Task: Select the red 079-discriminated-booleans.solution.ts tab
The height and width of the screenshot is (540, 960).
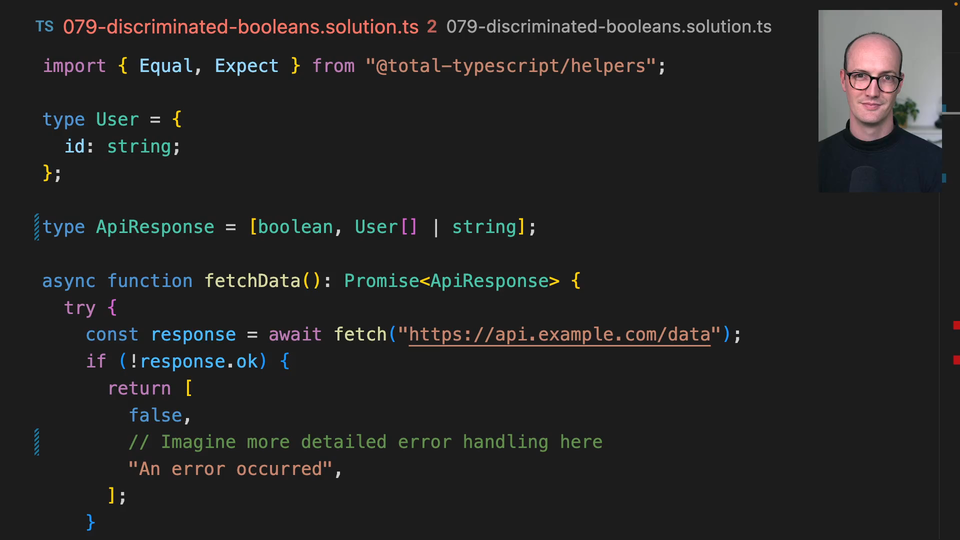Action: [x=240, y=27]
